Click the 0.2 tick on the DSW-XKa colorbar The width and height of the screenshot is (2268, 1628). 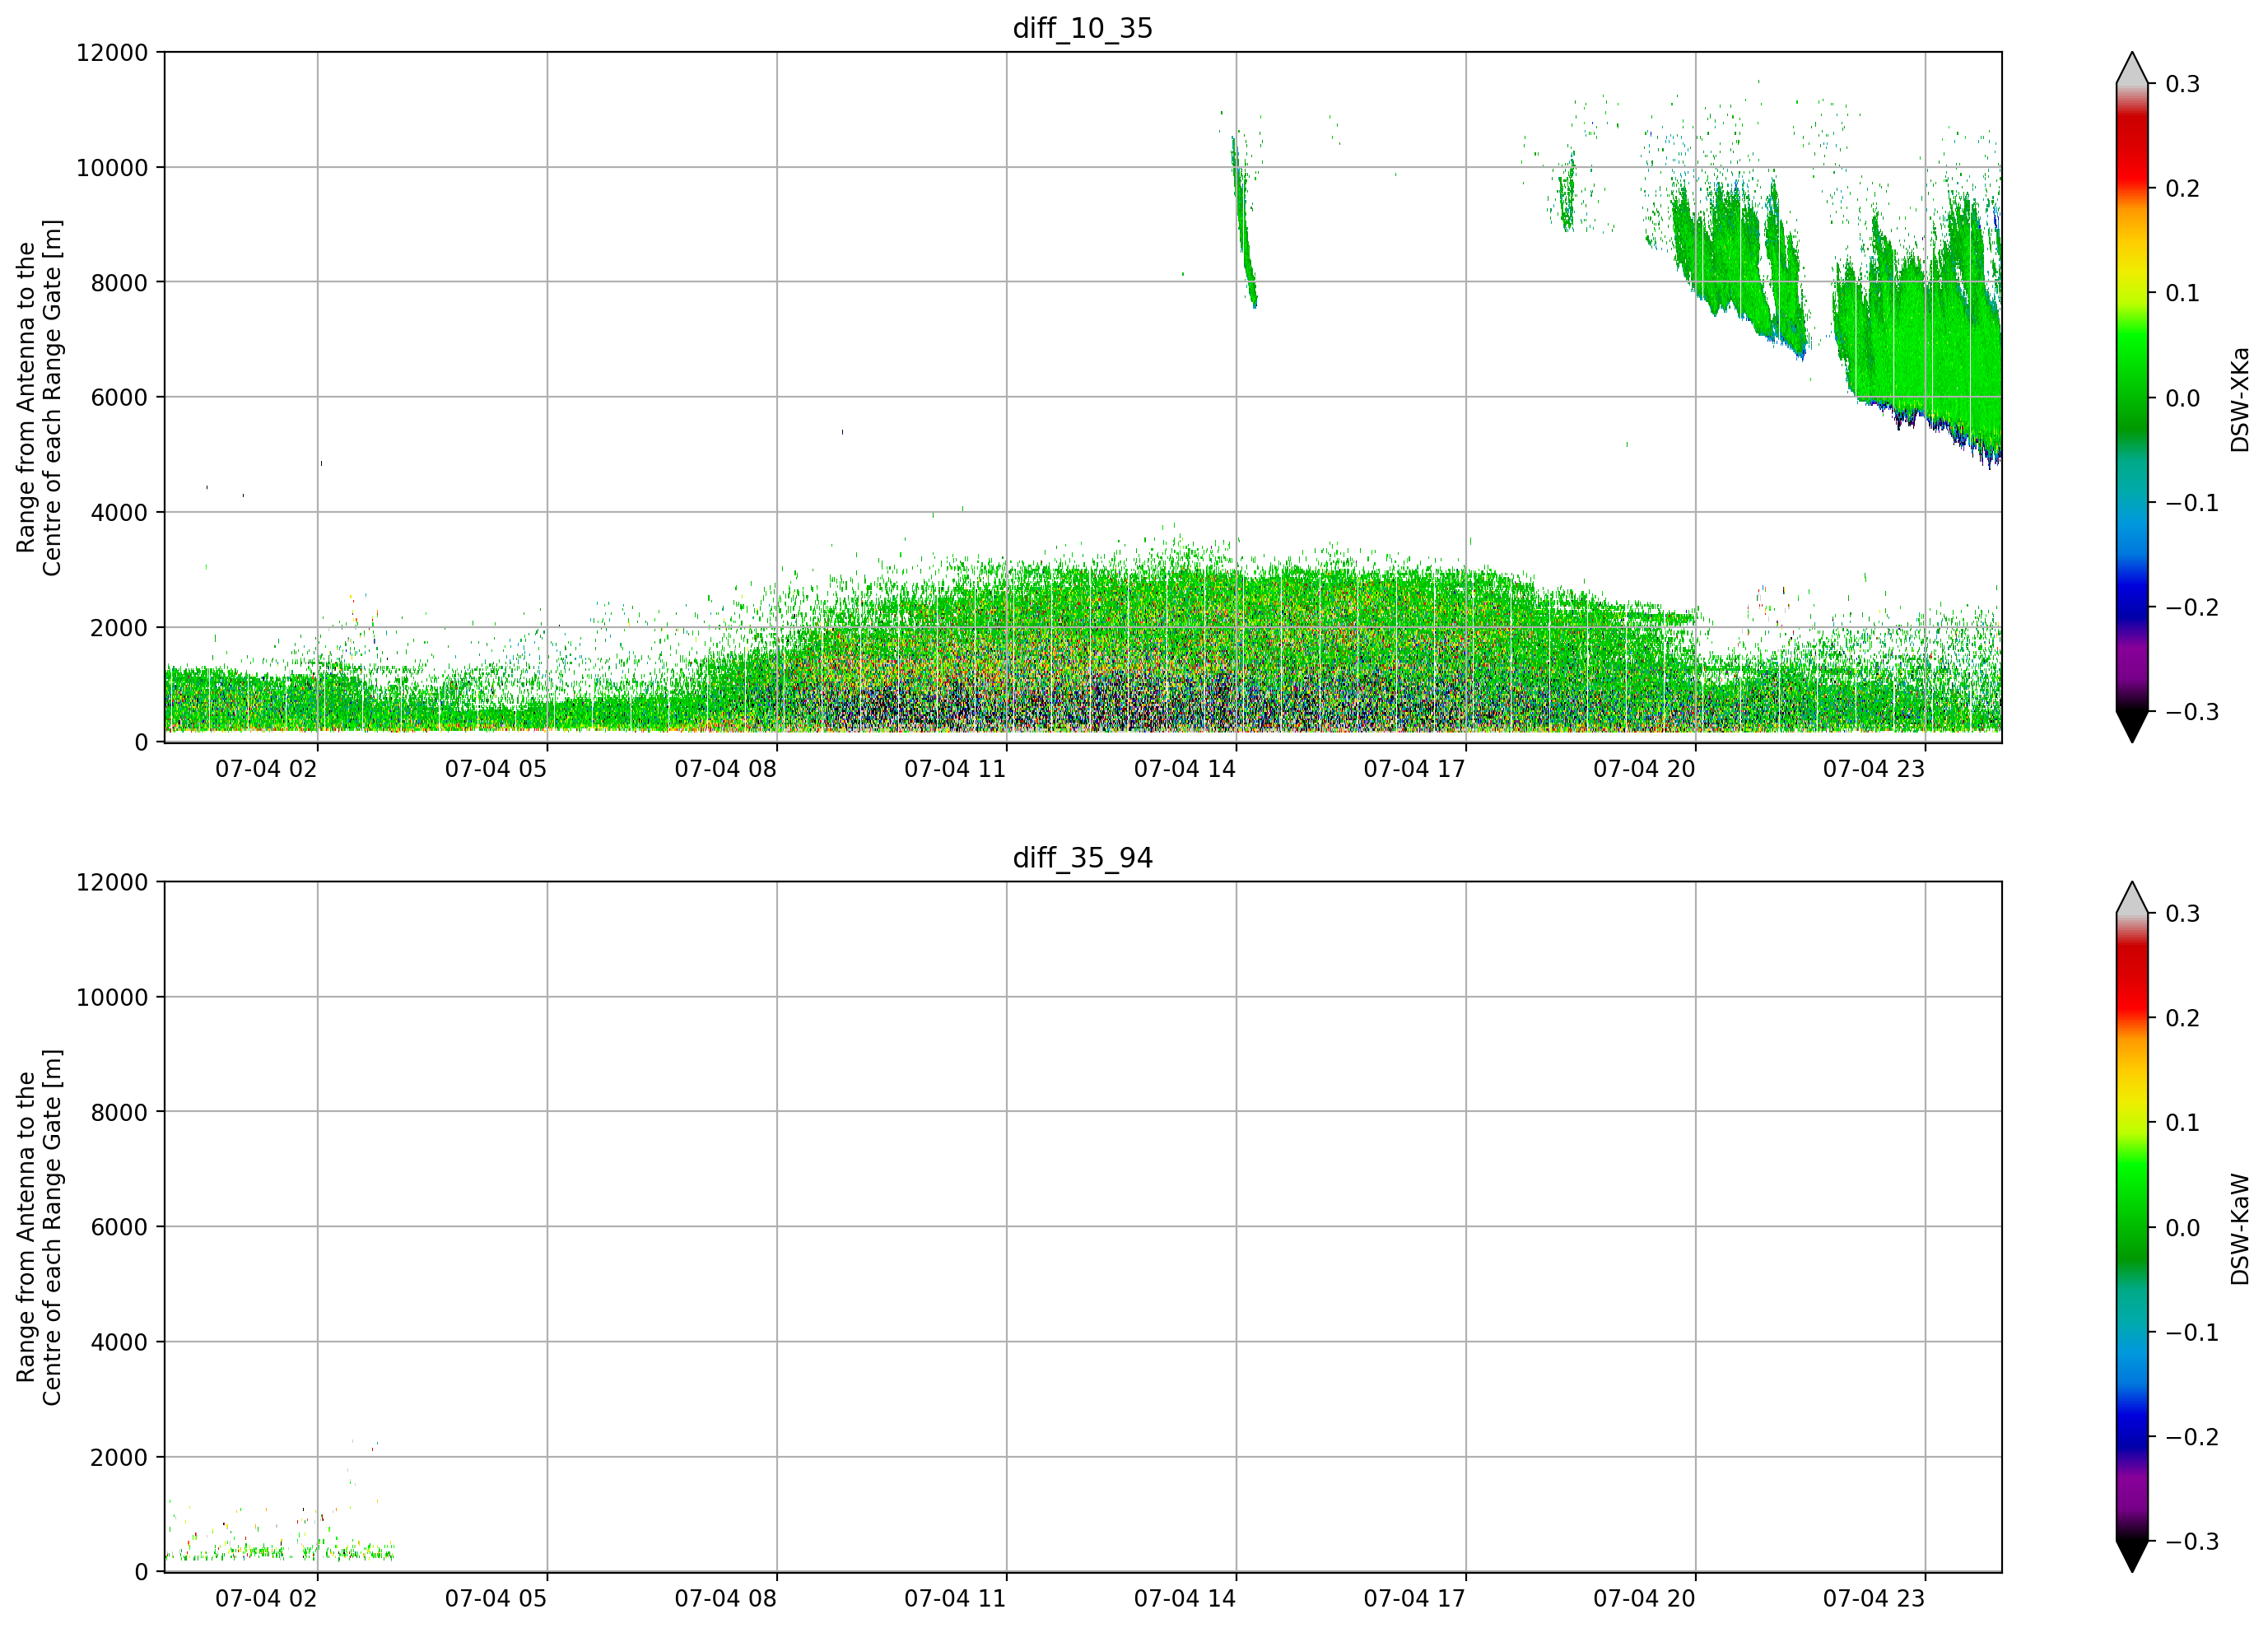[x=2182, y=189]
